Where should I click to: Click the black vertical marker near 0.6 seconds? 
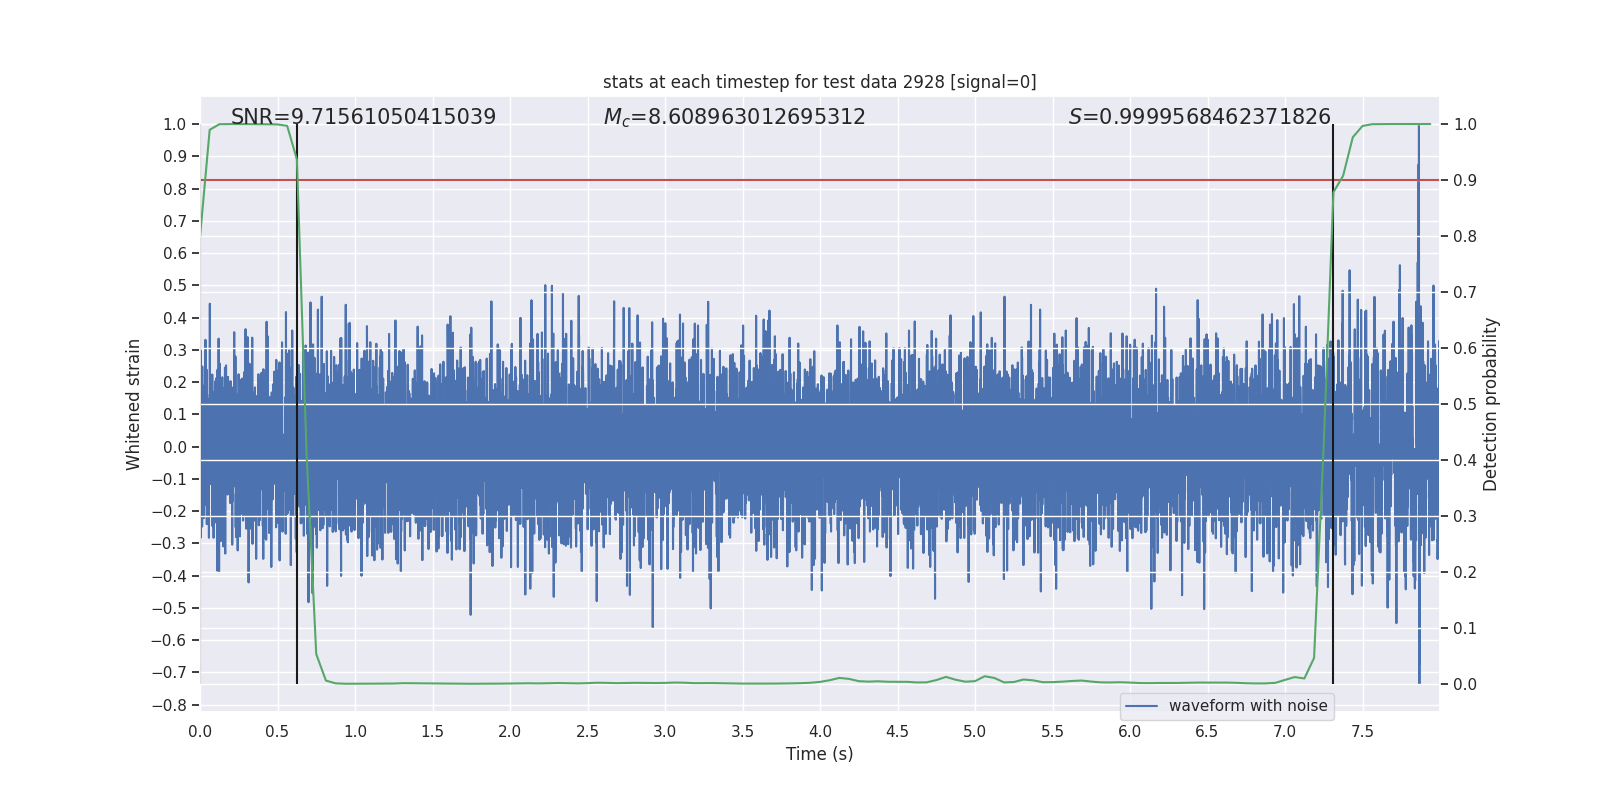point(297,404)
